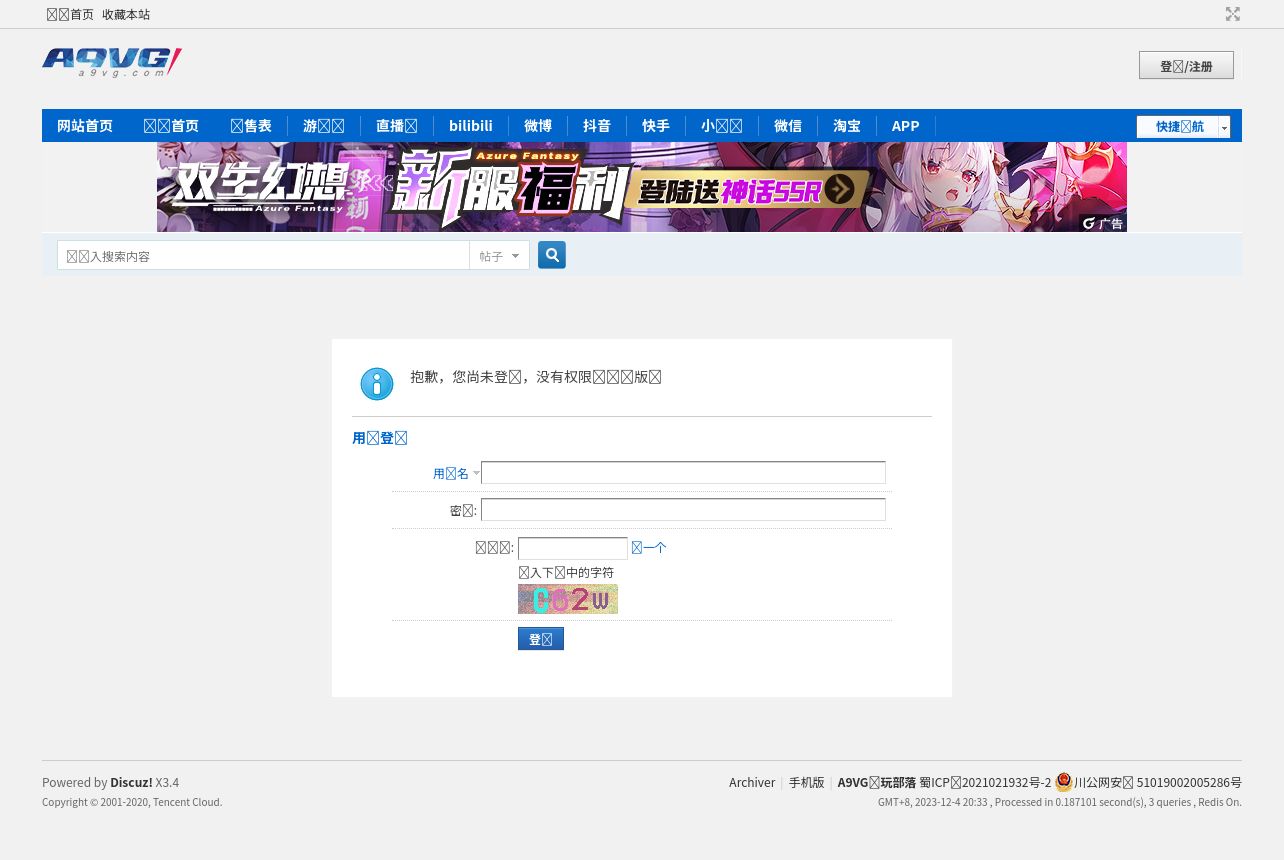Focus the search content input field

(263, 256)
